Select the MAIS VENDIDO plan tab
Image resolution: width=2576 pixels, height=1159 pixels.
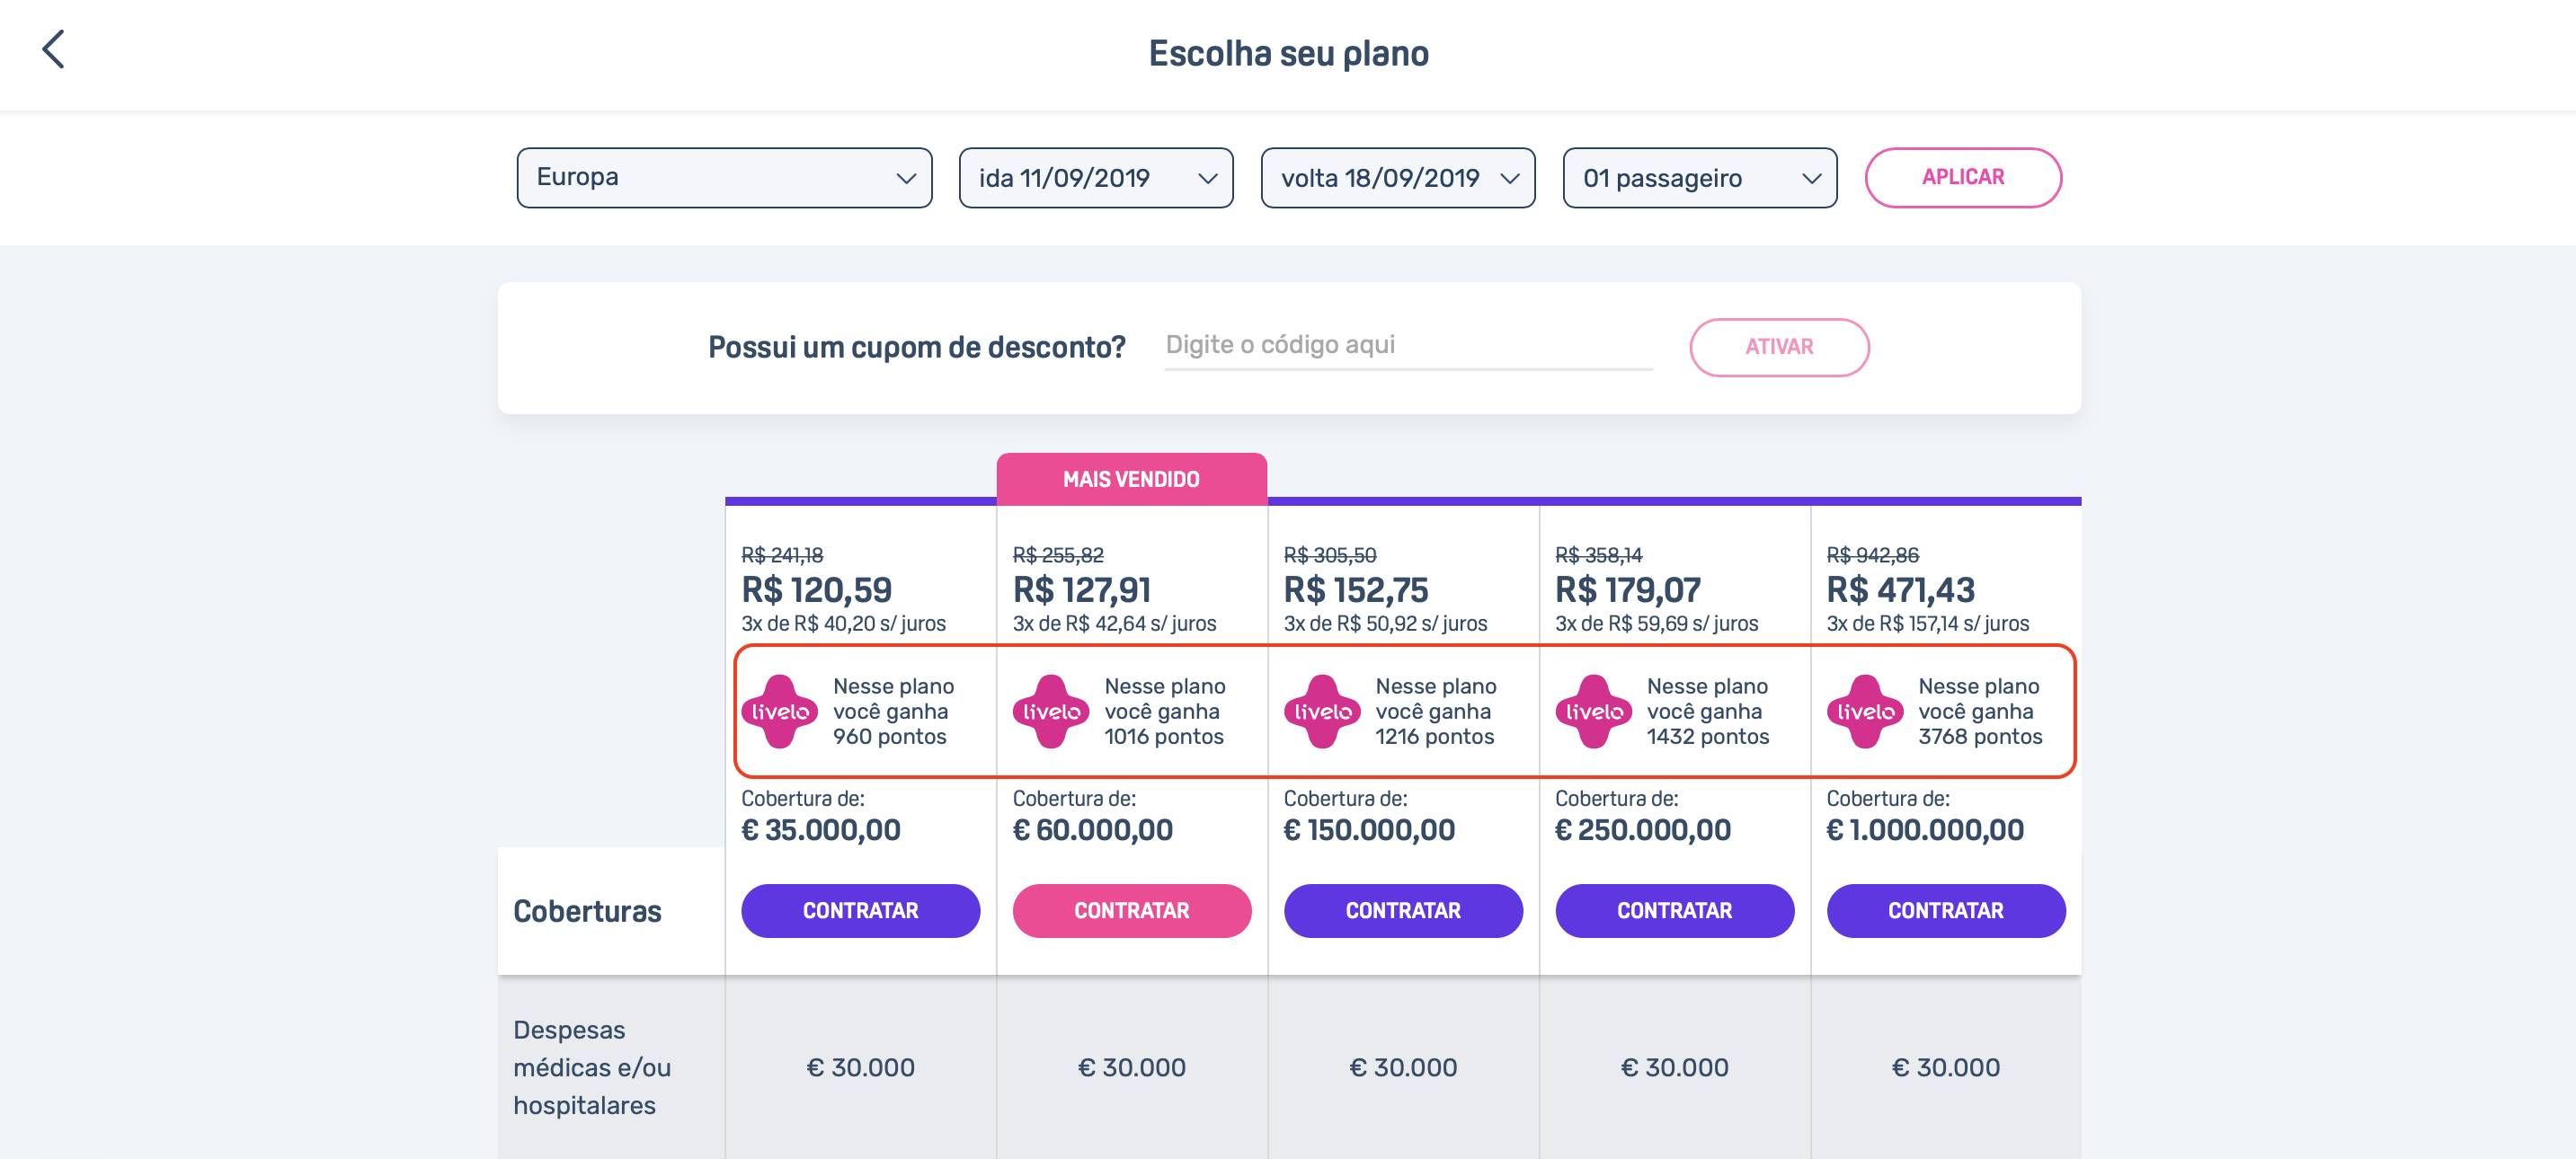pyautogui.click(x=1132, y=479)
